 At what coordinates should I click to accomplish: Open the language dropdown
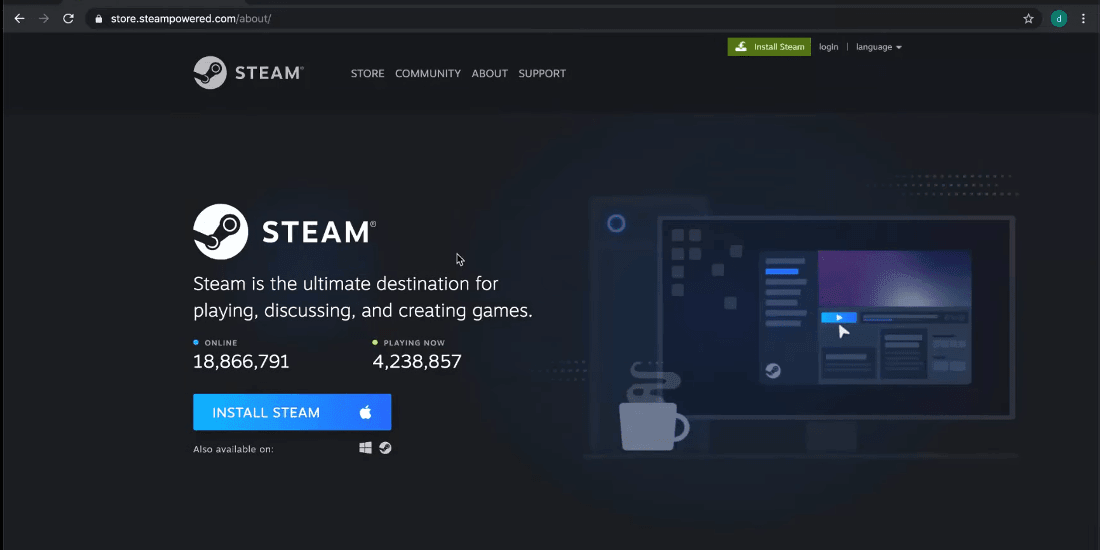878,47
